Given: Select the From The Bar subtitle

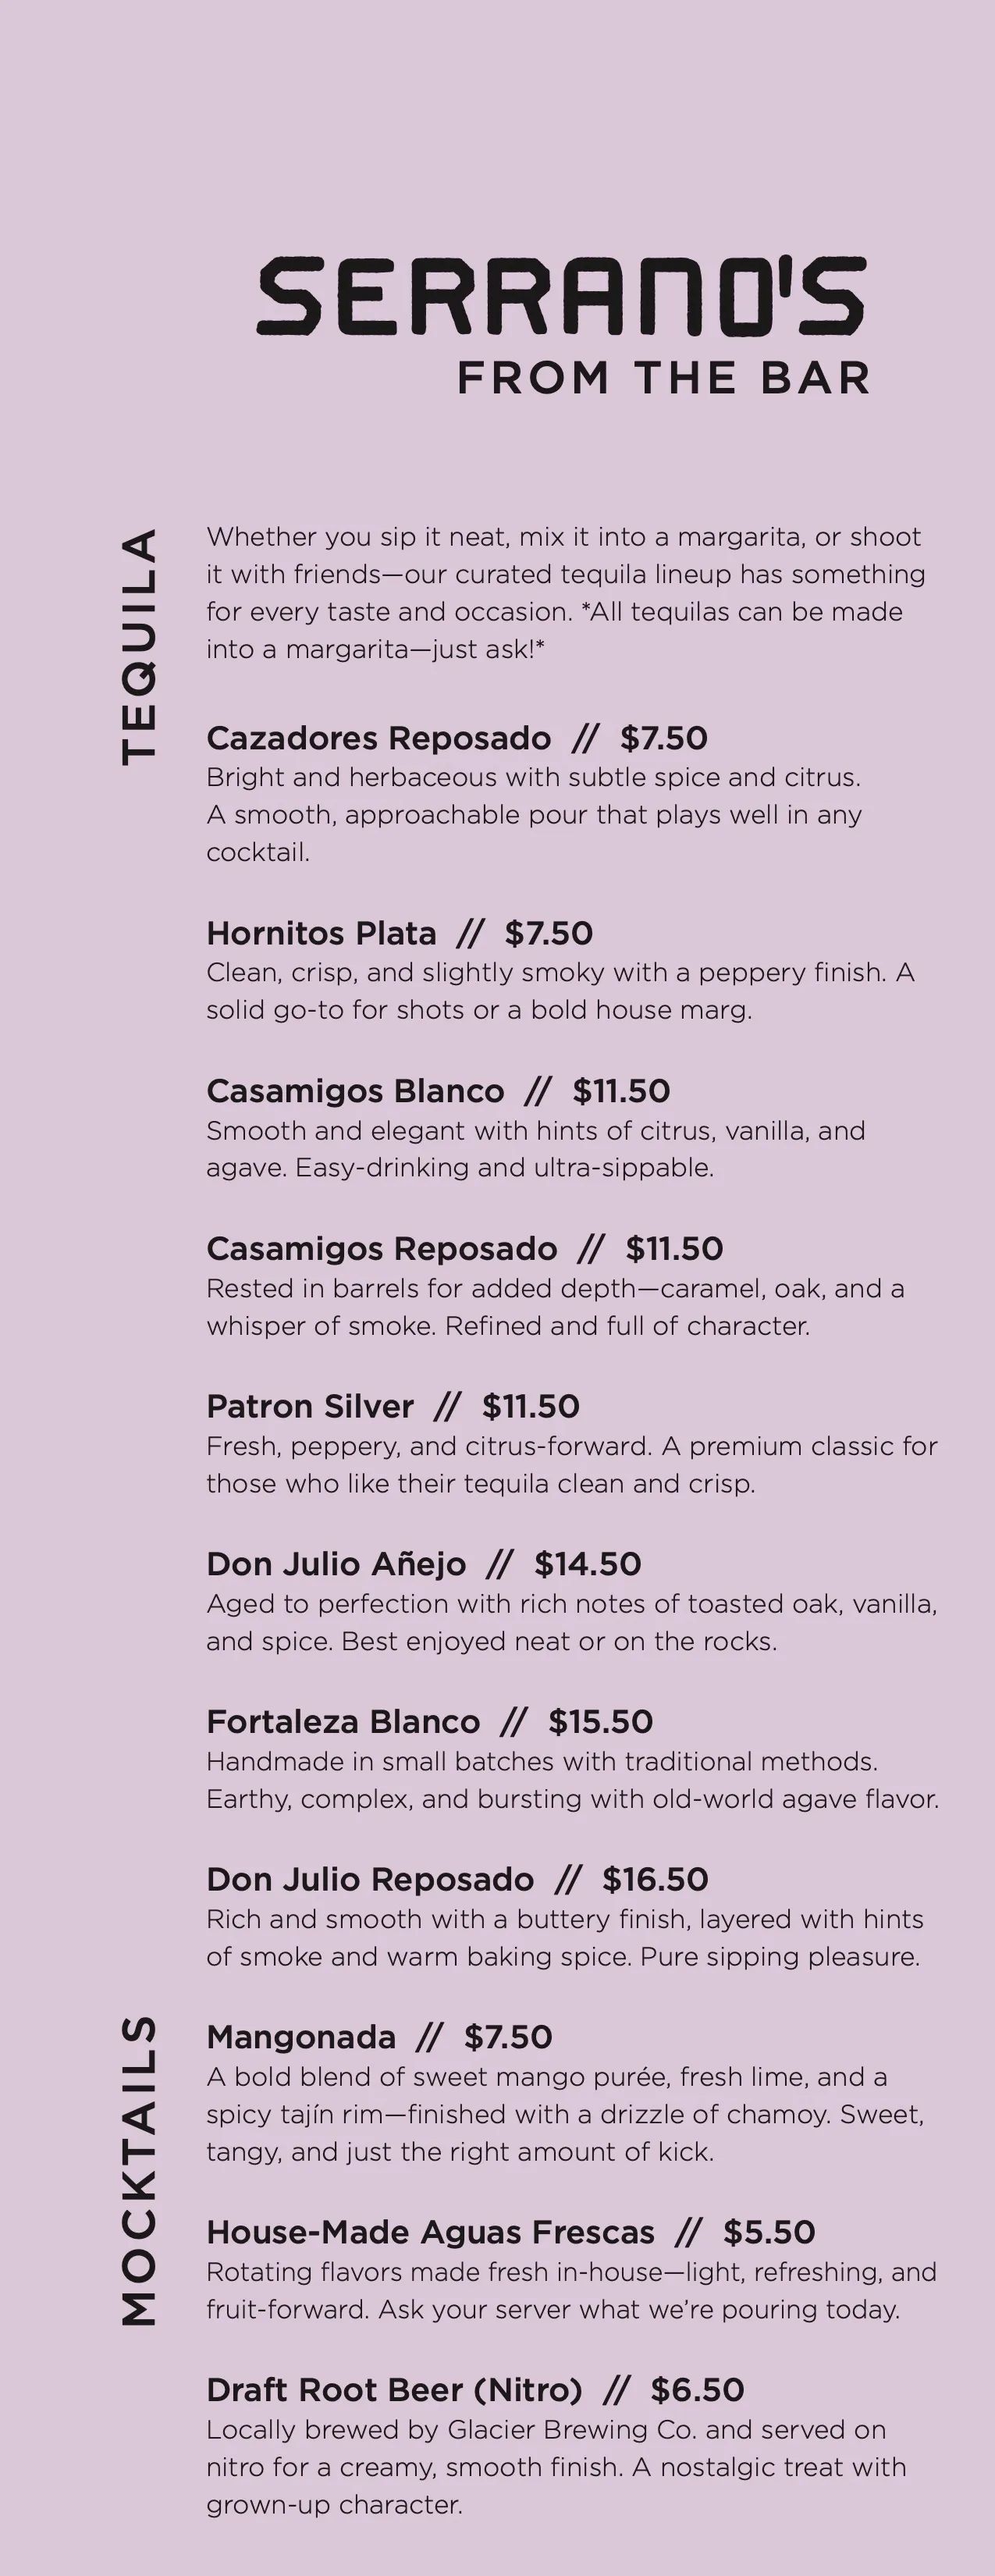Looking at the screenshot, I should coord(663,378).
